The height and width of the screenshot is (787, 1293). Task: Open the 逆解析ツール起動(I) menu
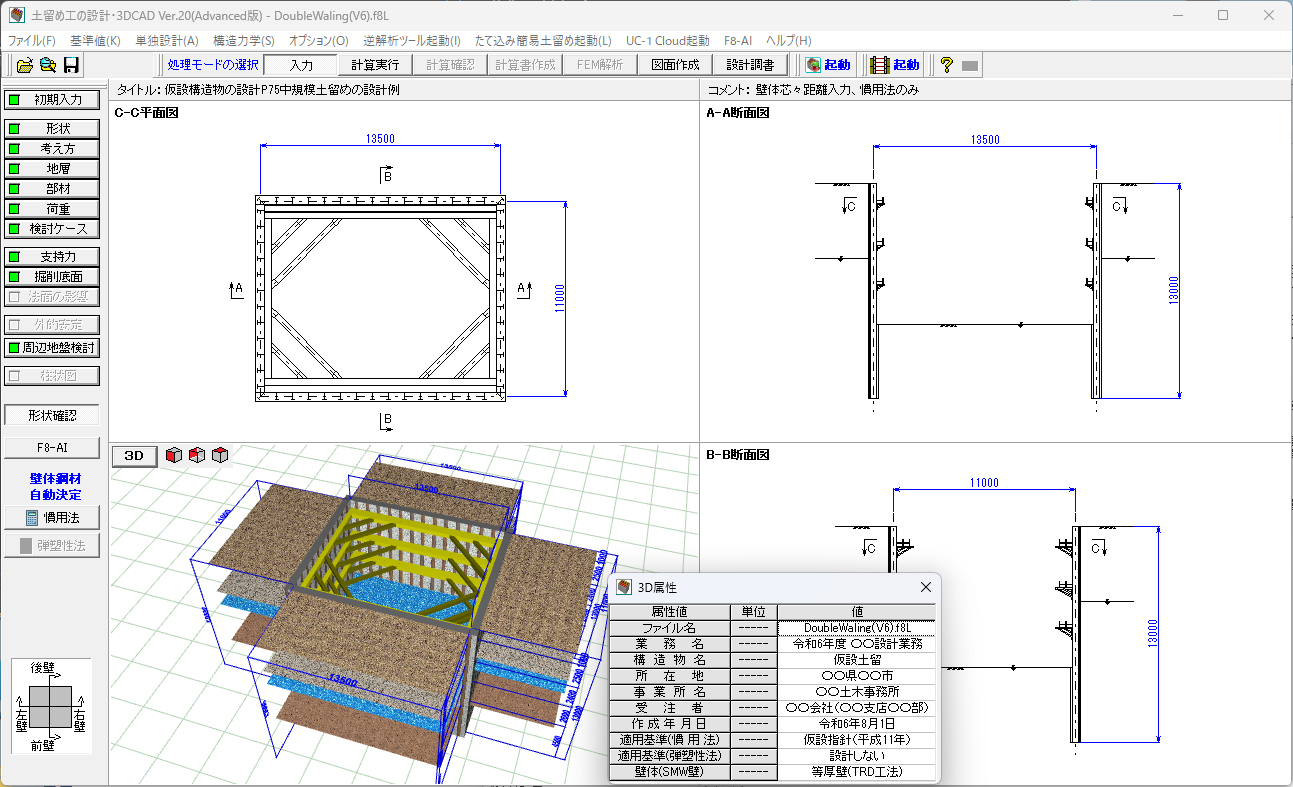(x=412, y=41)
